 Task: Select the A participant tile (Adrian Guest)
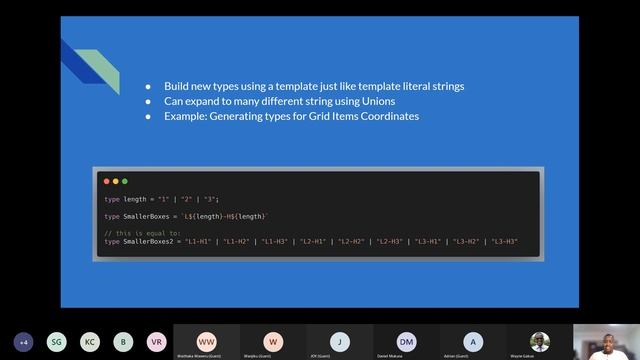(x=473, y=342)
